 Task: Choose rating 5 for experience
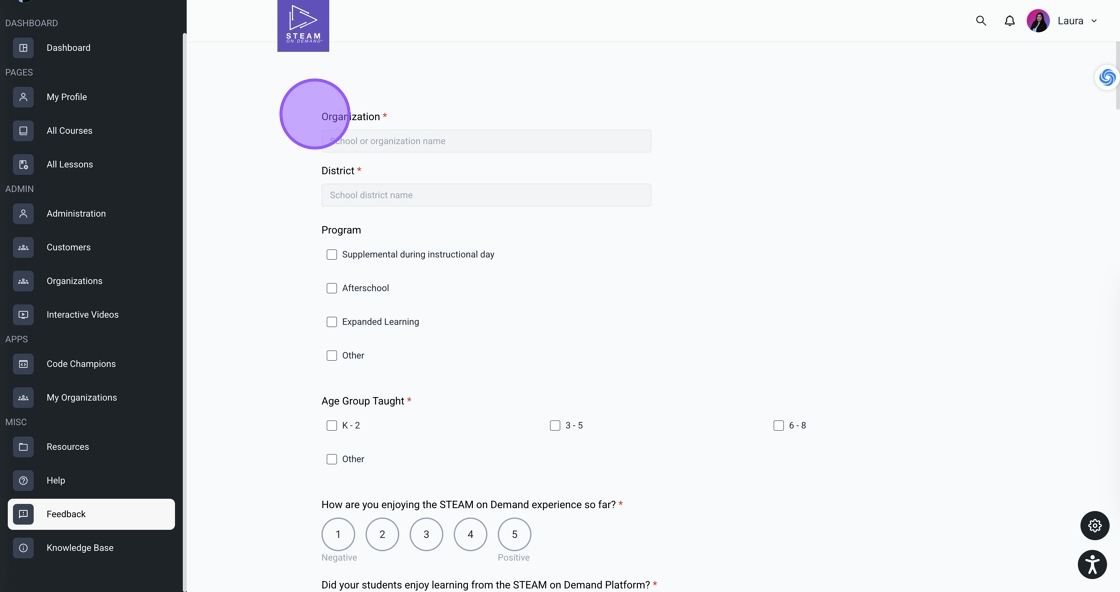click(x=514, y=534)
